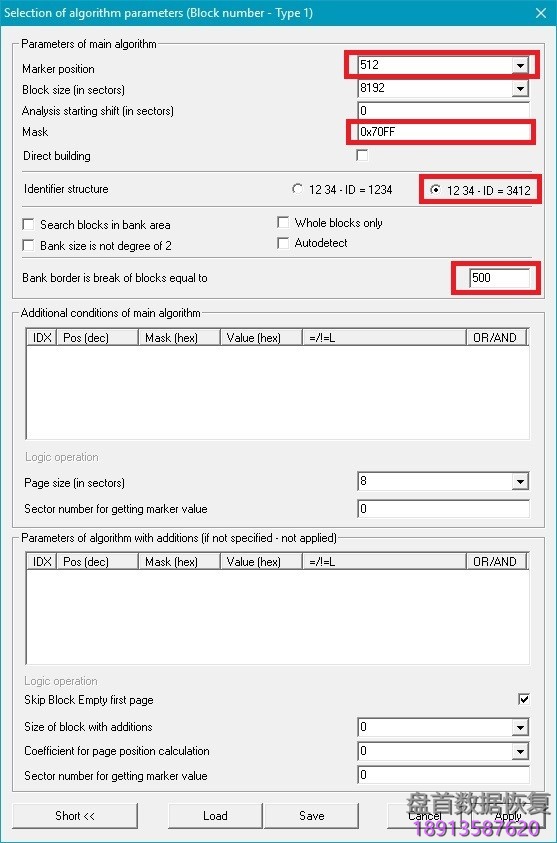The image size is (557, 843).
Task: Click main algorithm Sector number for marker field
Action: click(443, 509)
